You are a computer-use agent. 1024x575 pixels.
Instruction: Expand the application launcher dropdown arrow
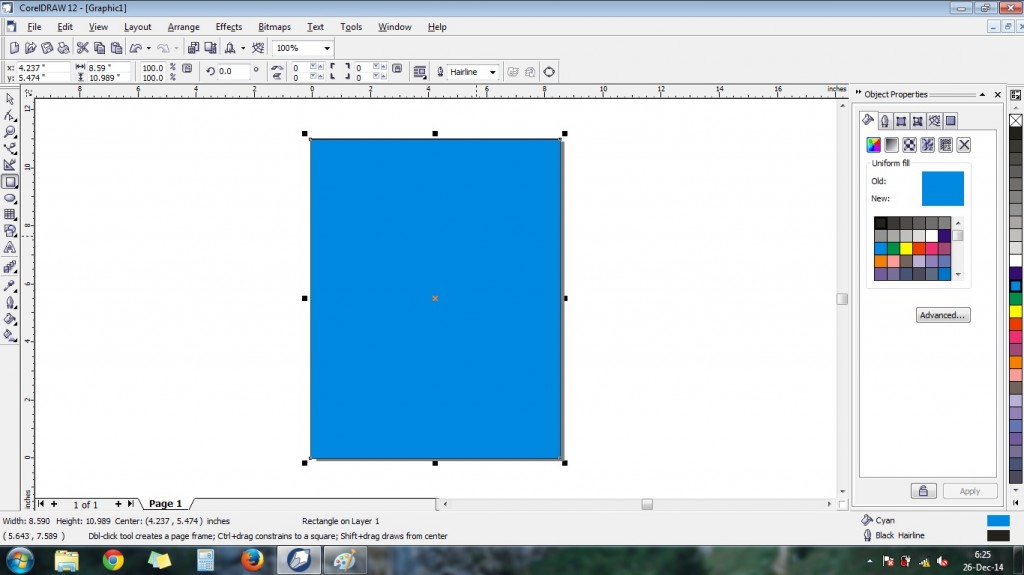point(243,48)
